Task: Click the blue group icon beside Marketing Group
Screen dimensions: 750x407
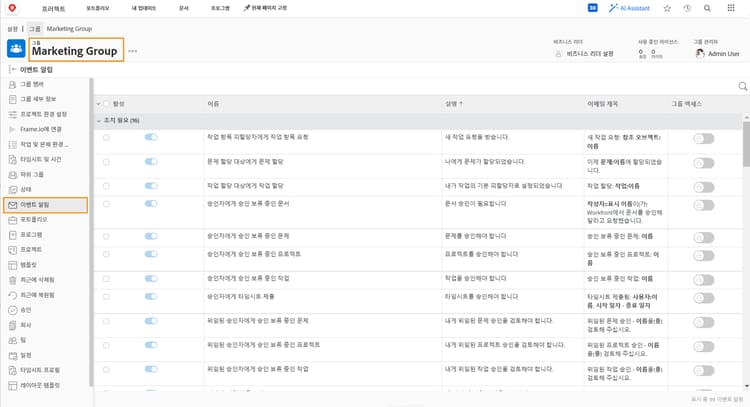Action: point(16,49)
